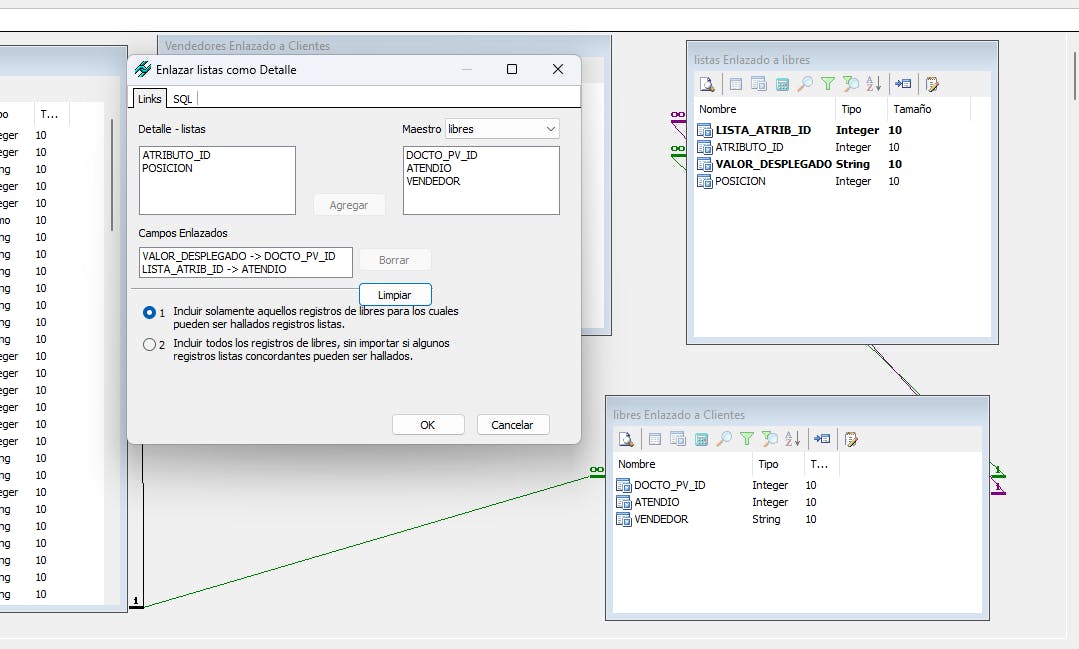Click the greyed Agregar button
This screenshot has width=1079, height=649.
click(349, 205)
